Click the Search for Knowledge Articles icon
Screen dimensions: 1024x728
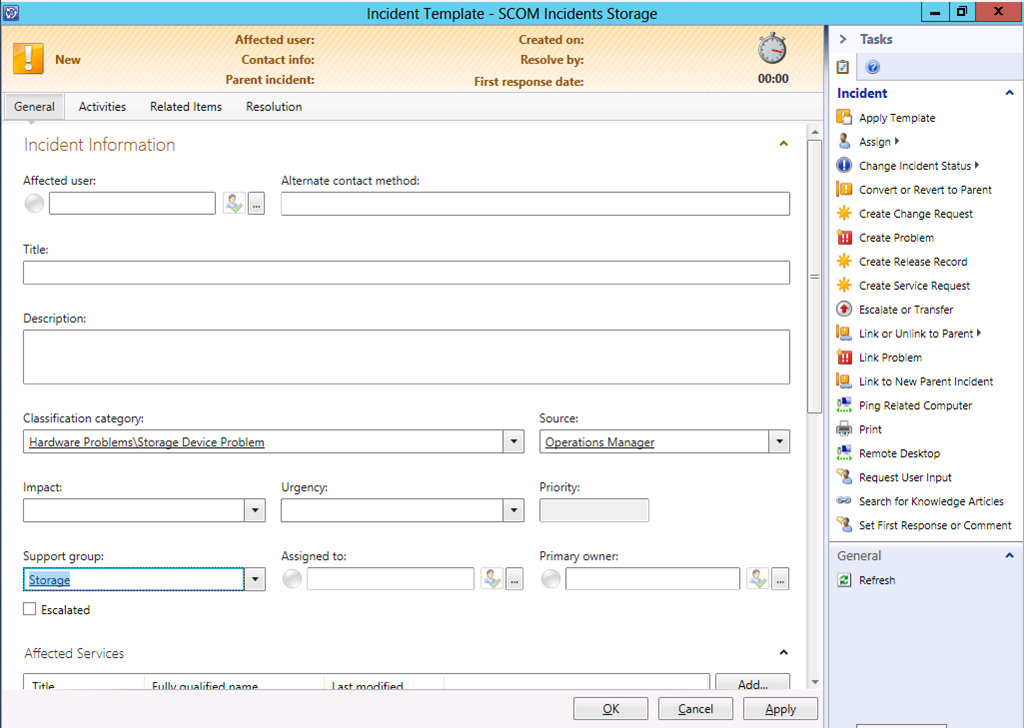click(x=844, y=502)
